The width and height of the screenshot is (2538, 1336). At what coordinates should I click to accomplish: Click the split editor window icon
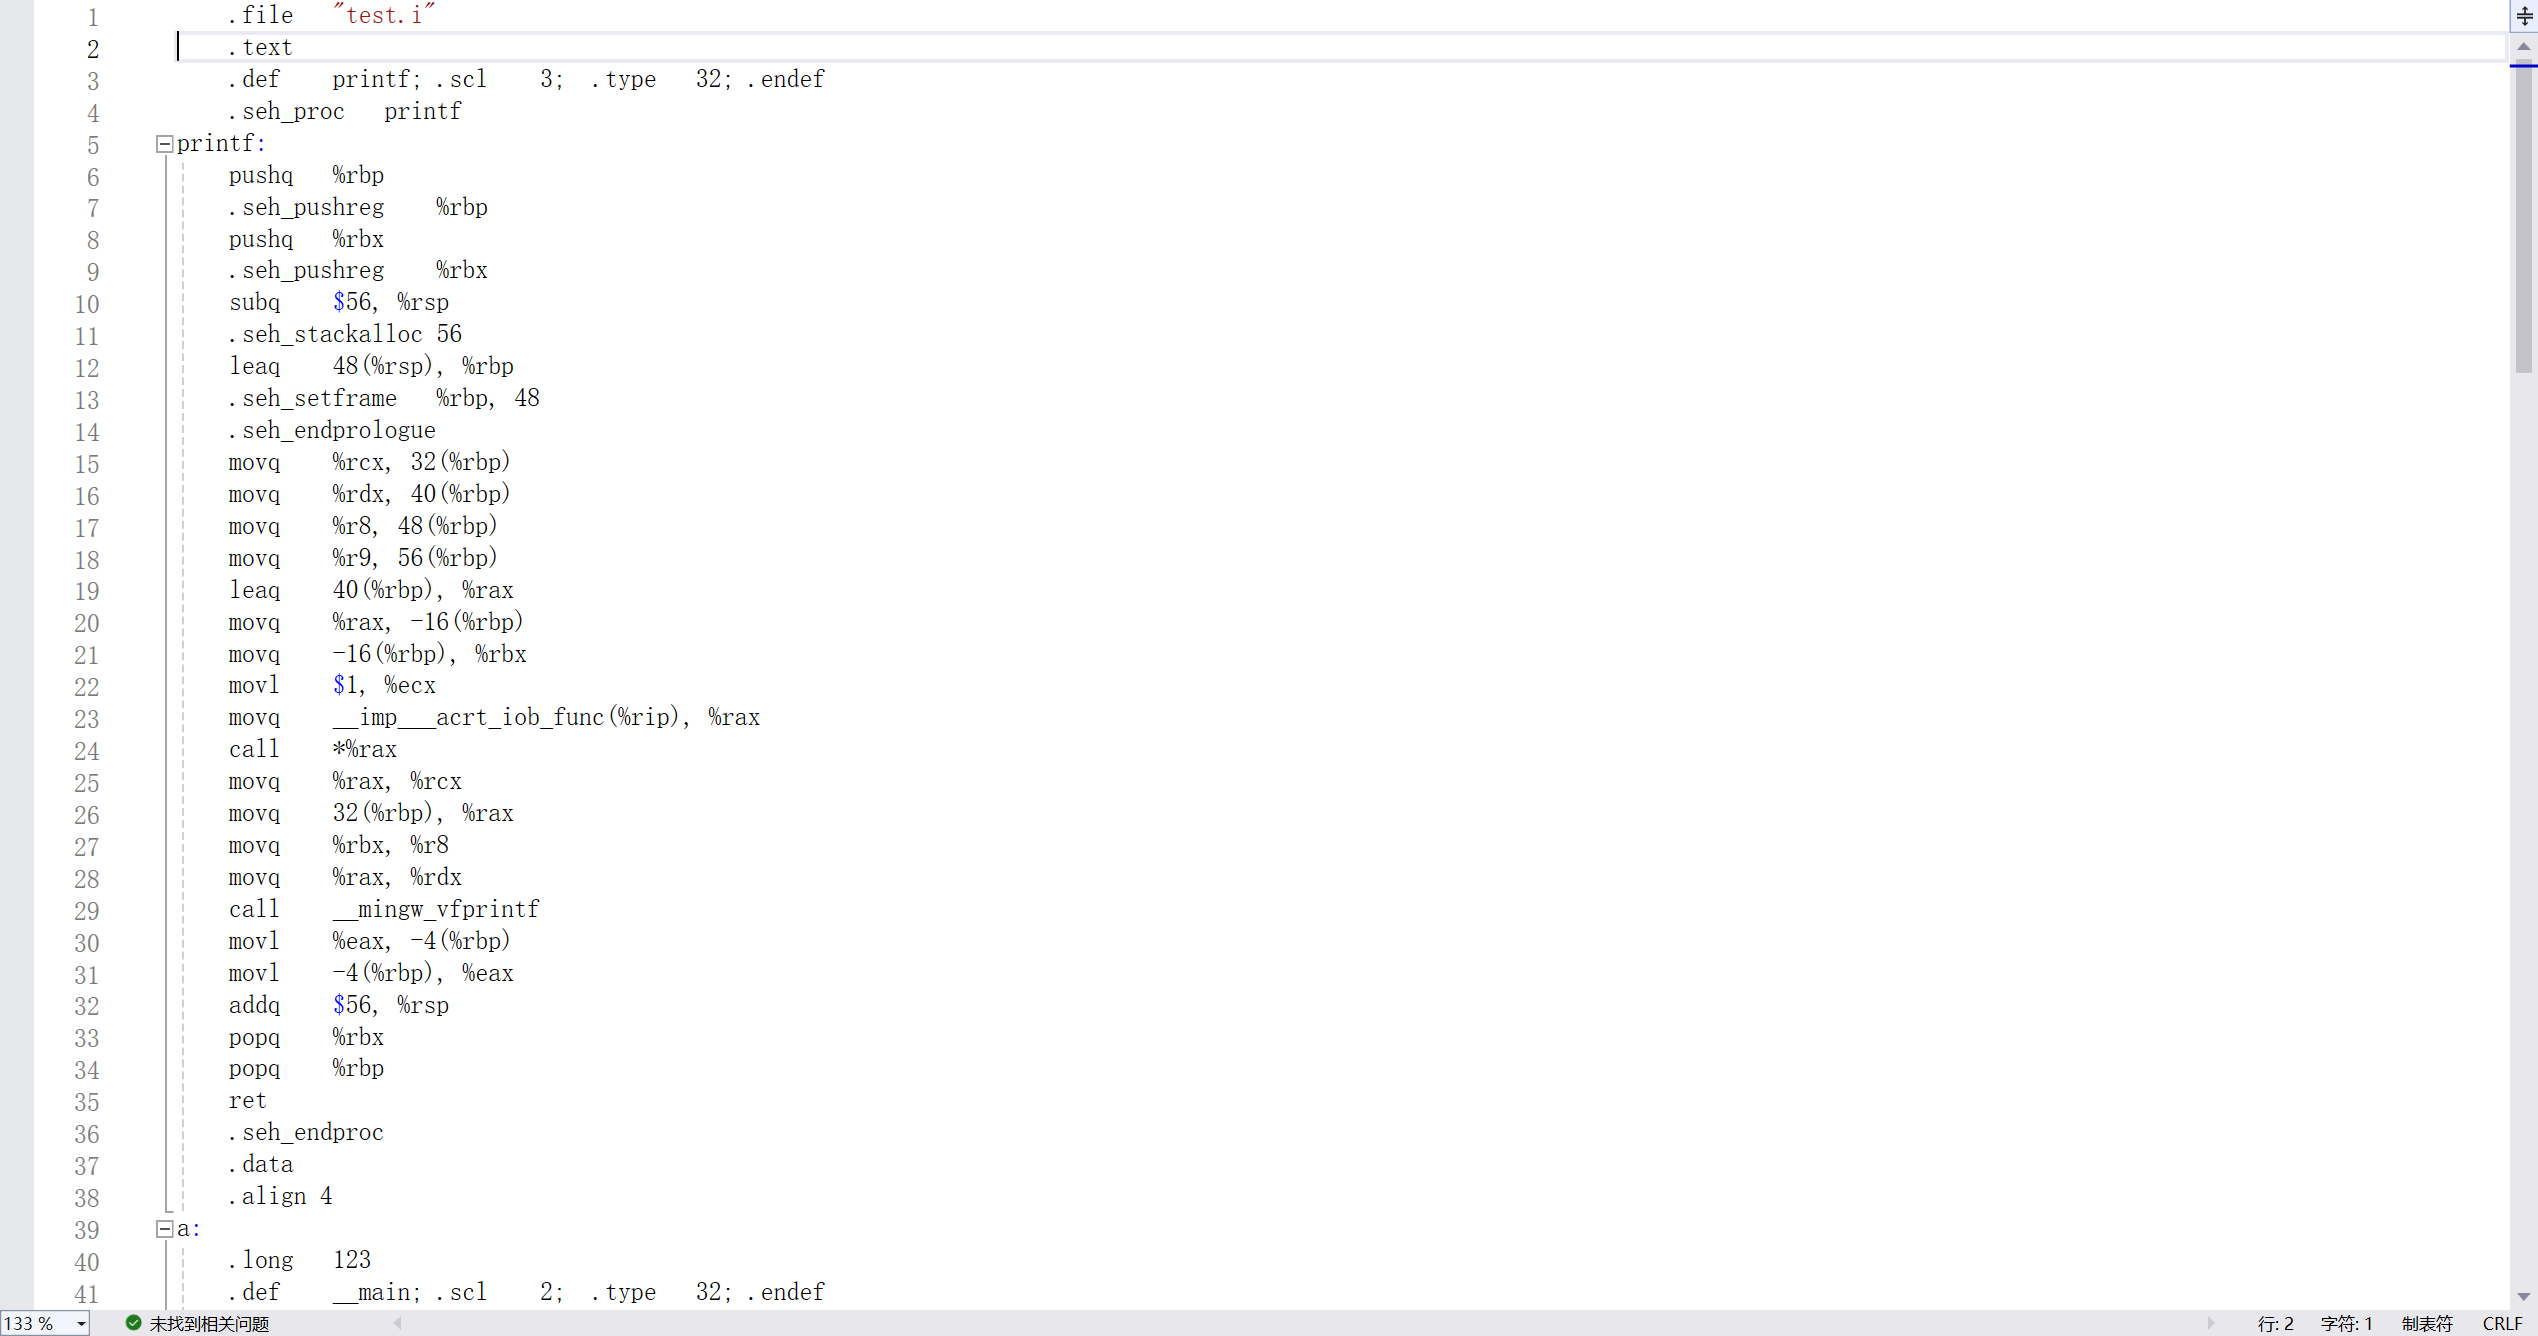pos(2524,16)
